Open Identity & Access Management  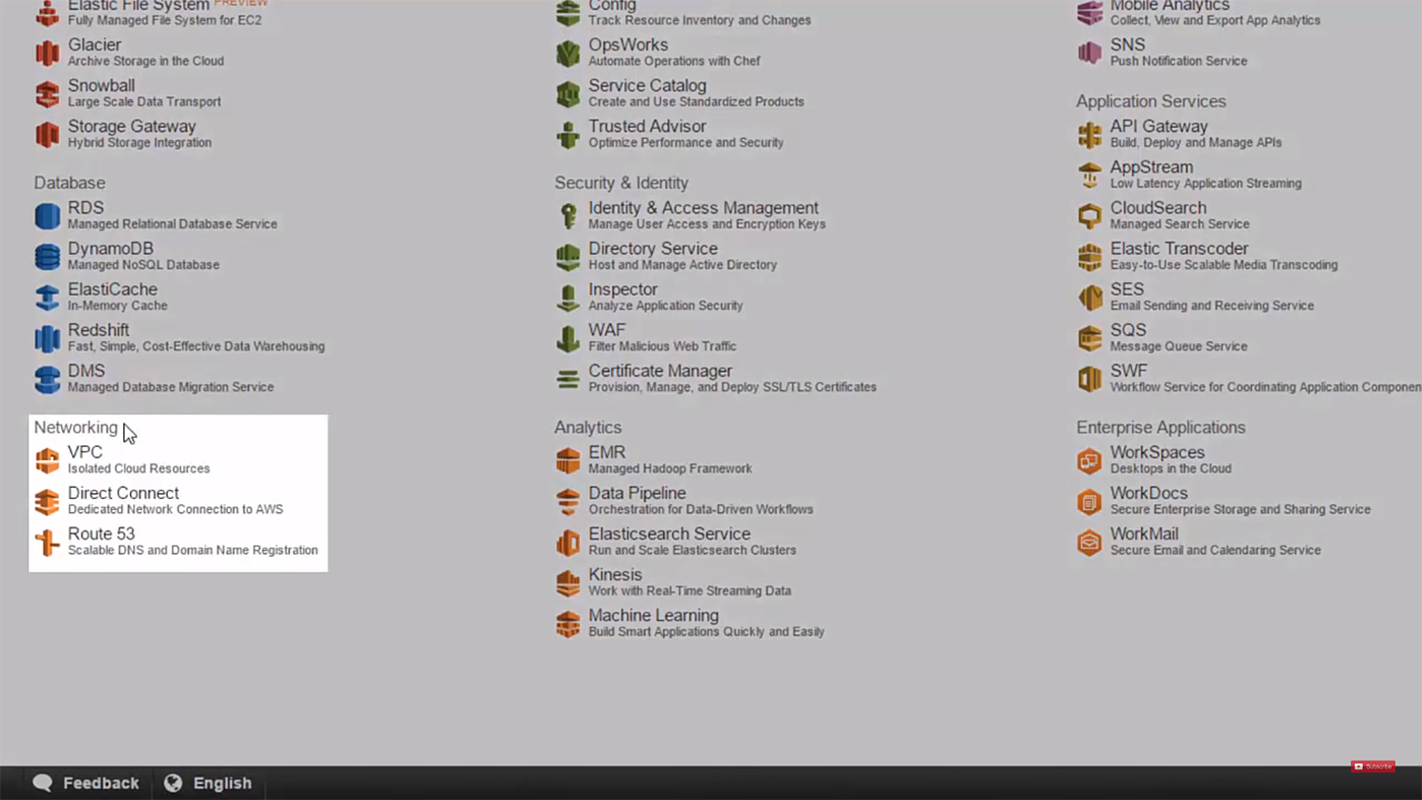pos(703,208)
